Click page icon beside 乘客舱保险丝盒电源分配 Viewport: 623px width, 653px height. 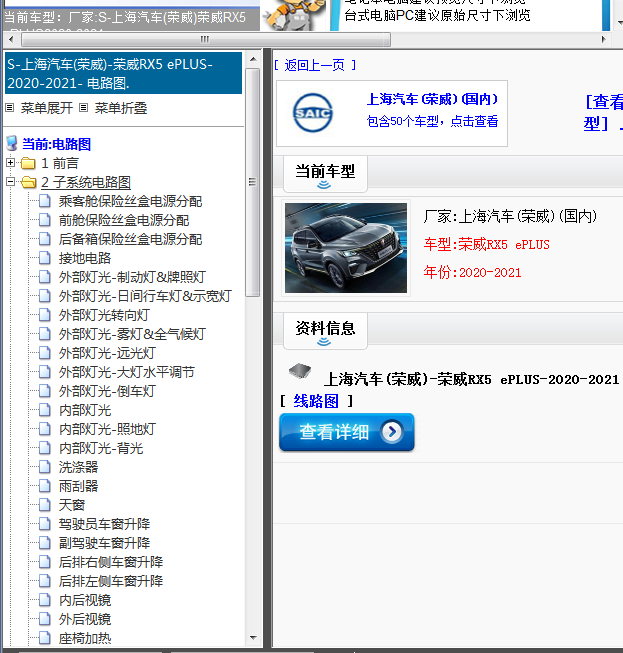[45, 201]
